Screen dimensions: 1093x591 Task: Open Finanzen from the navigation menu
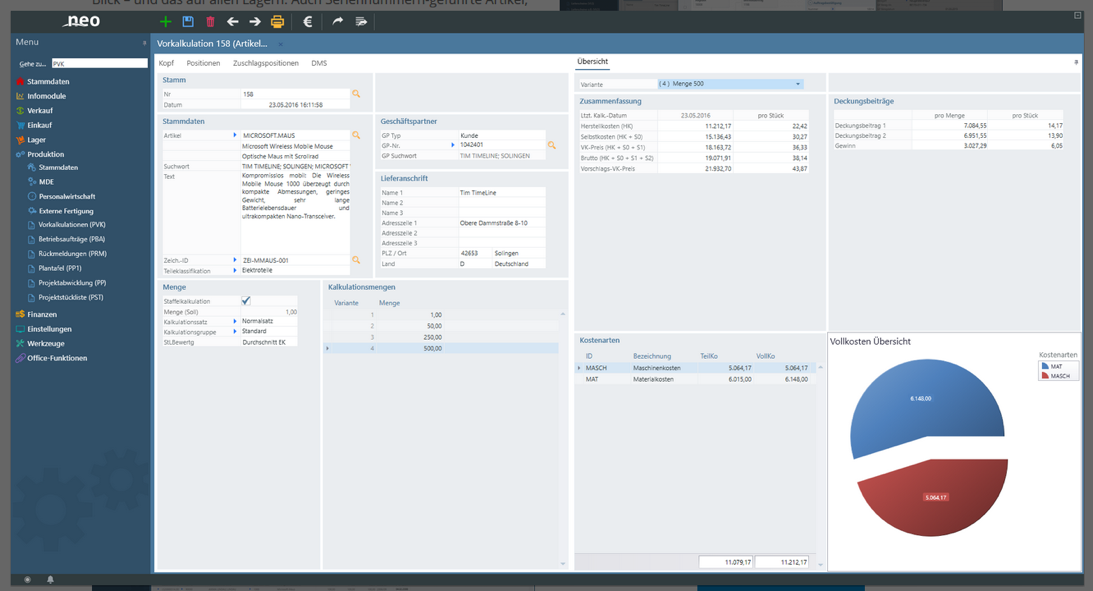47,314
